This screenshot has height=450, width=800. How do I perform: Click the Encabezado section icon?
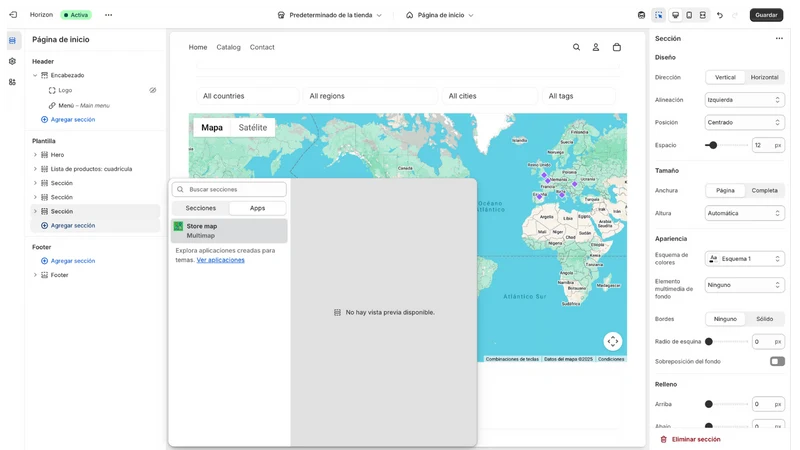tap(44, 75)
